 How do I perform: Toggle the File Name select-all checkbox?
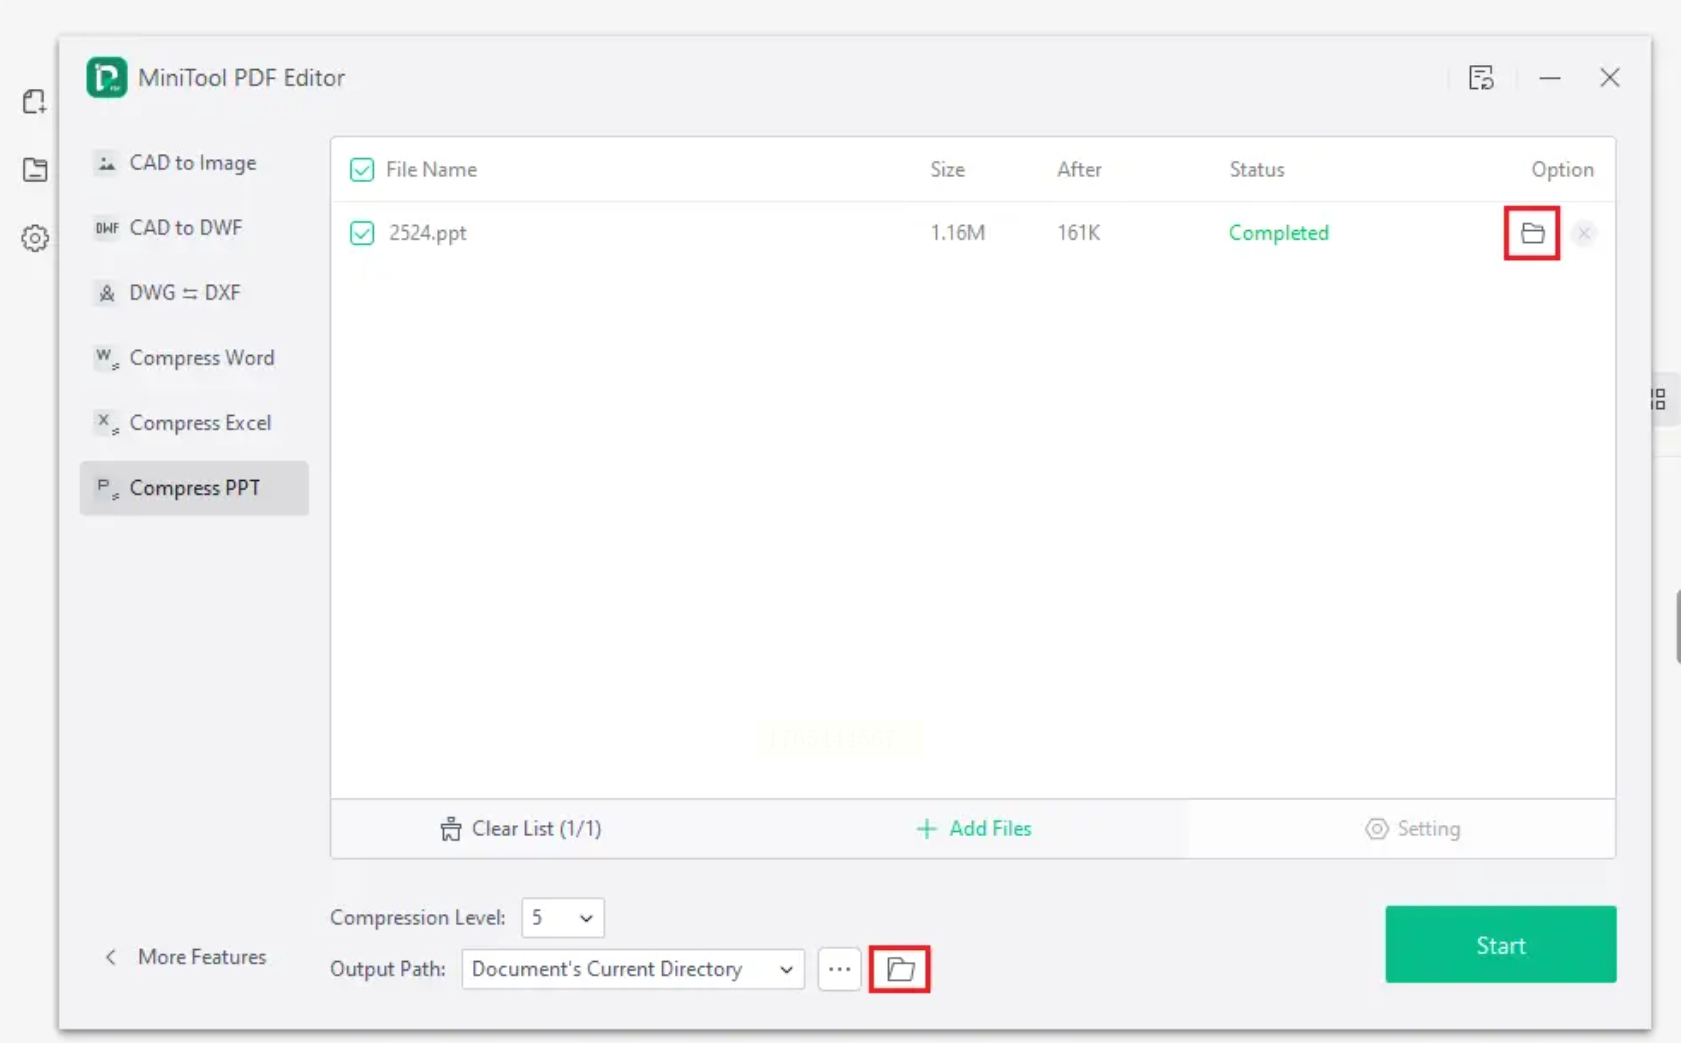362,170
